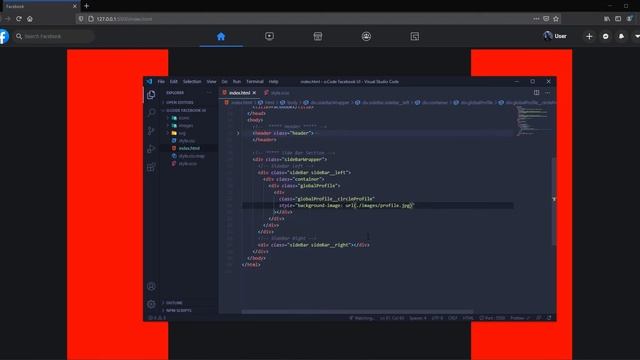Viewport: 640px width, 360px height.
Task: Click the Port 5500 Live Server button
Action: click(x=492, y=318)
